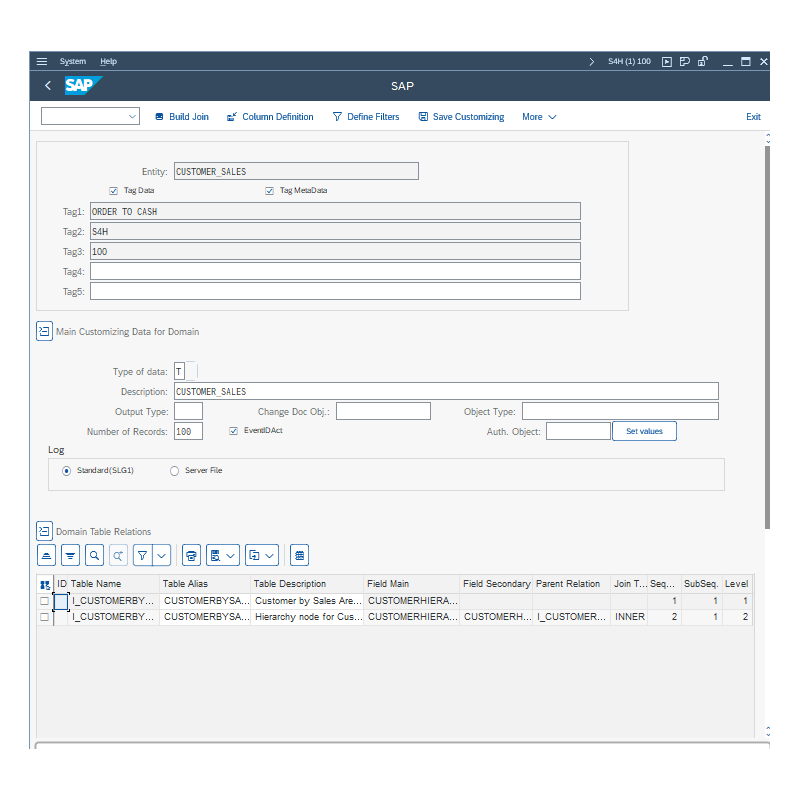This screenshot has height=800, width=800.
Task: Disable the Tag MetaData checkbox
Action: pyautogui.click(x=269, y=190)
